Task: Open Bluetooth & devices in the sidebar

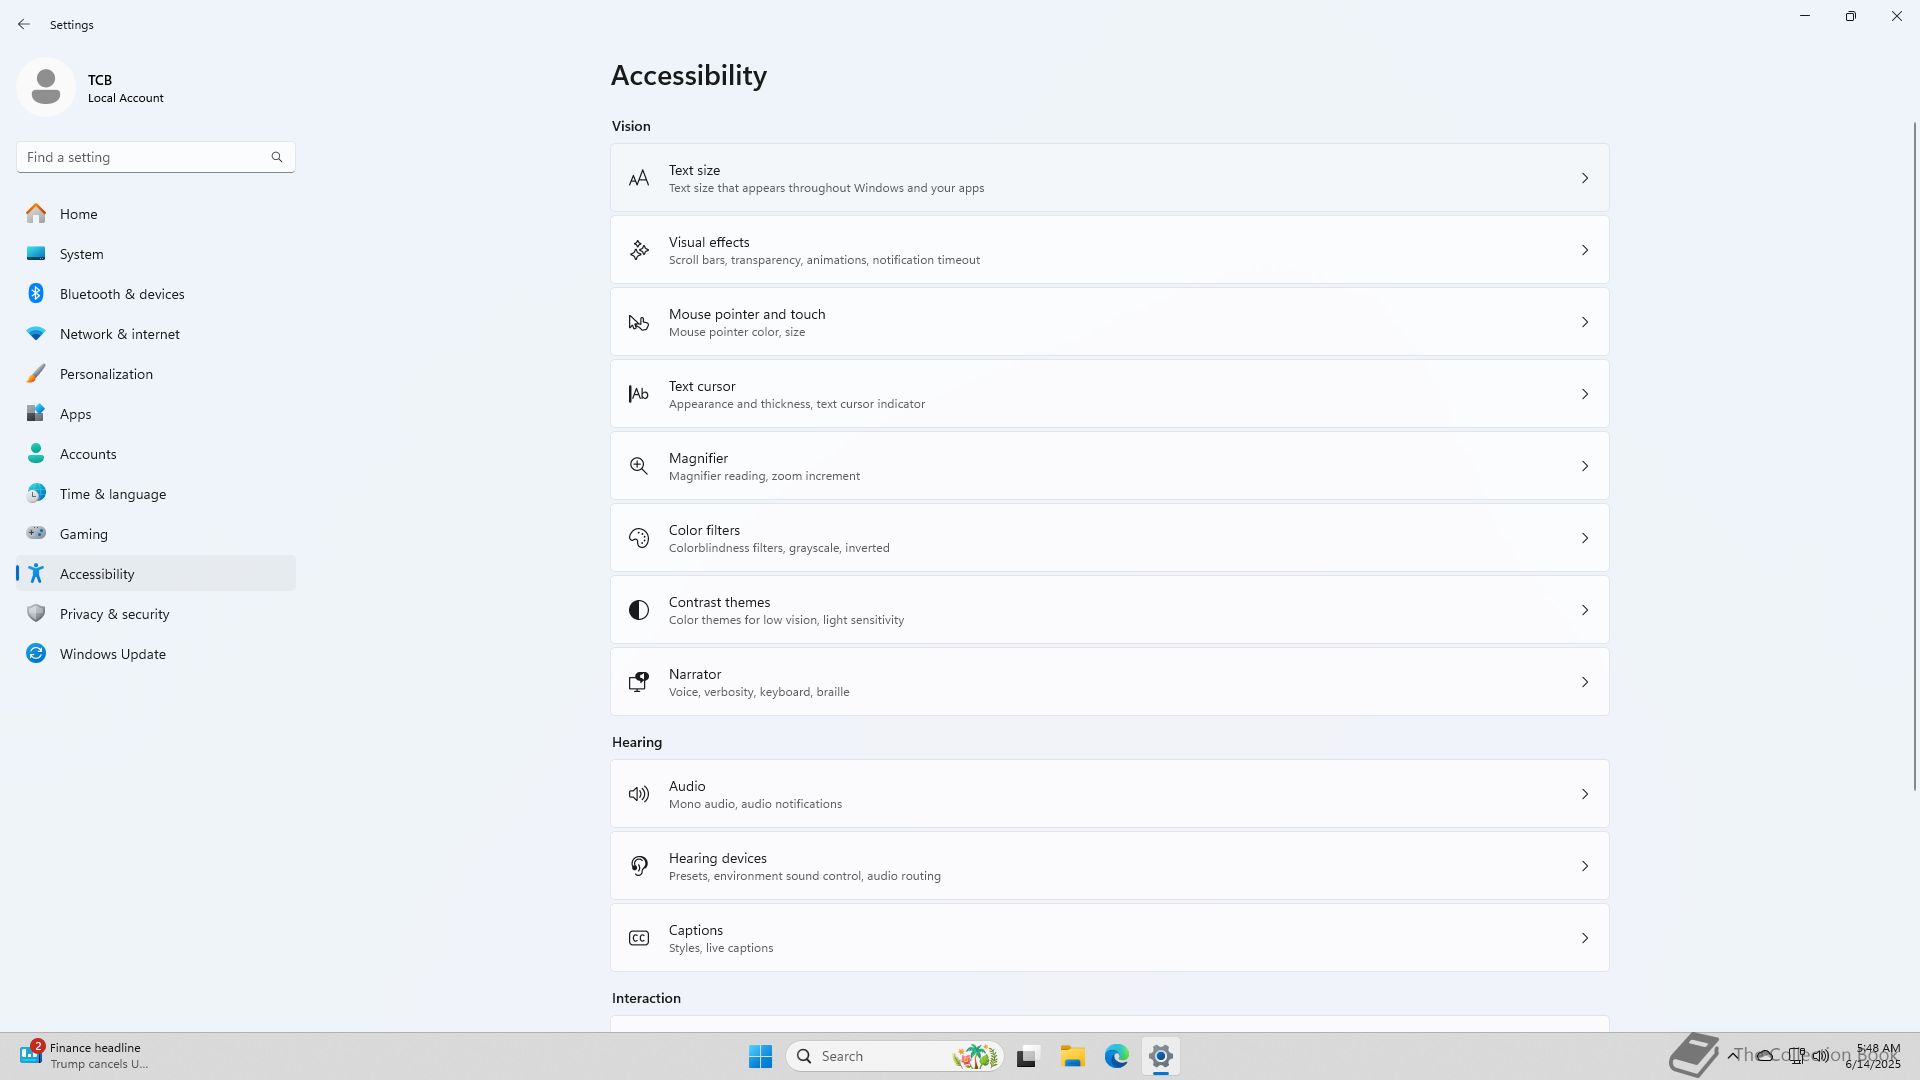Action: click(x=122, y=294)
